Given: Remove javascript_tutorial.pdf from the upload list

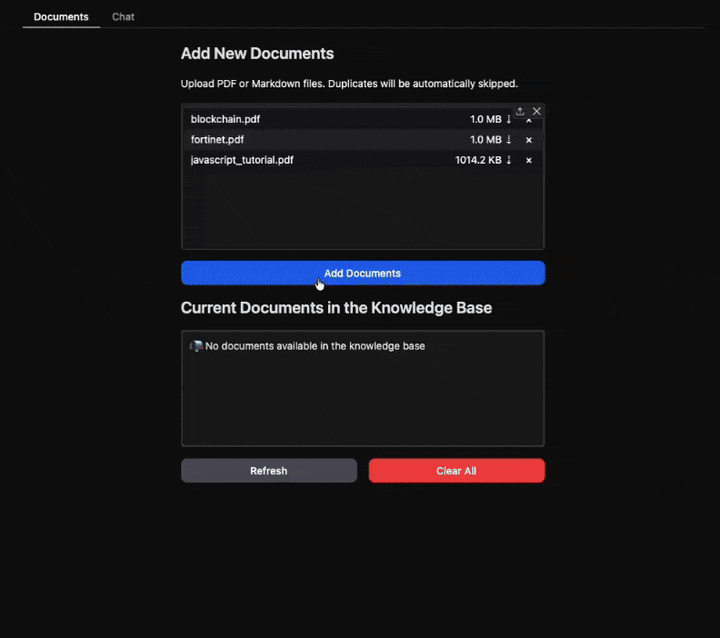Looking at the screenshot, I should [529, 160].
